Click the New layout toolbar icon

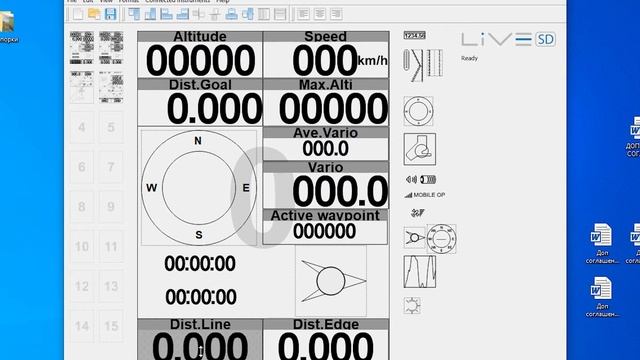[78, 14]
